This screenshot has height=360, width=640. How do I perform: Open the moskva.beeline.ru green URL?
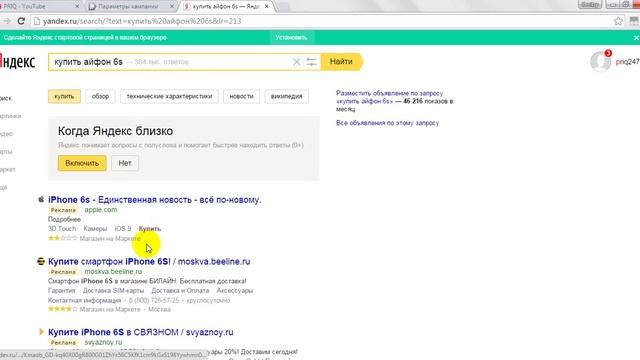[x=113, y=271]
